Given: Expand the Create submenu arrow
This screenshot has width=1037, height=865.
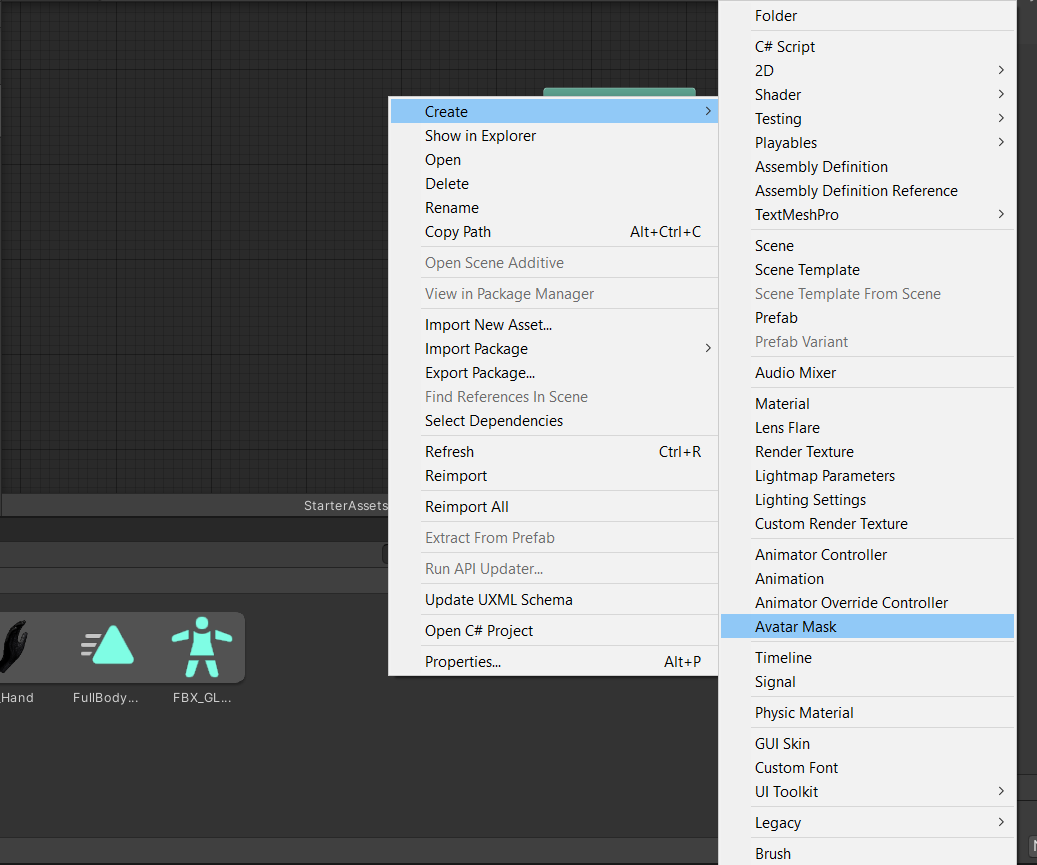Looking at the screenshot, I should tap(708, 111).
